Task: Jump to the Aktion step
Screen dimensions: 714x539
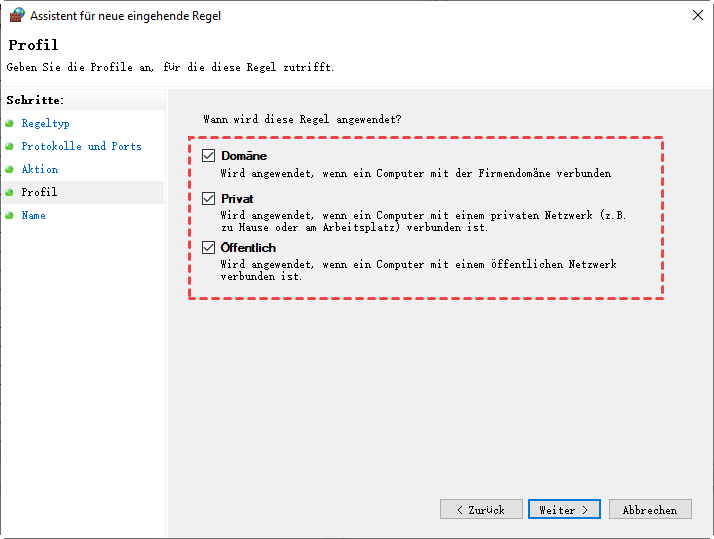Action: [x=40, y=169]
